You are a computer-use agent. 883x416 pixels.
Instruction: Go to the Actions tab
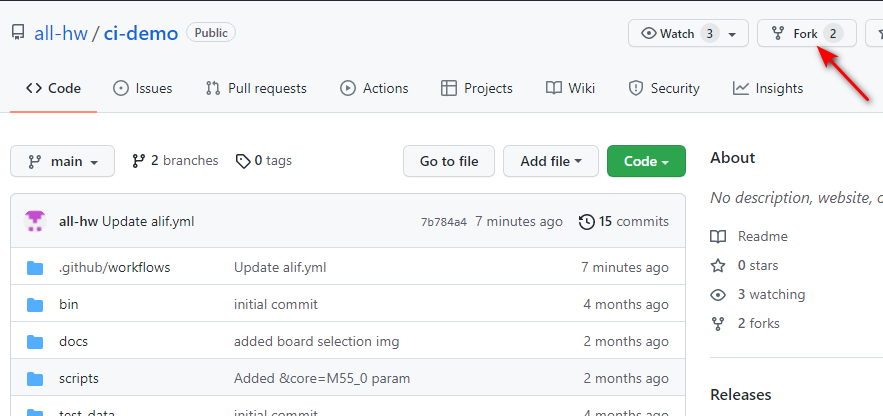click(x=374, y=88)
